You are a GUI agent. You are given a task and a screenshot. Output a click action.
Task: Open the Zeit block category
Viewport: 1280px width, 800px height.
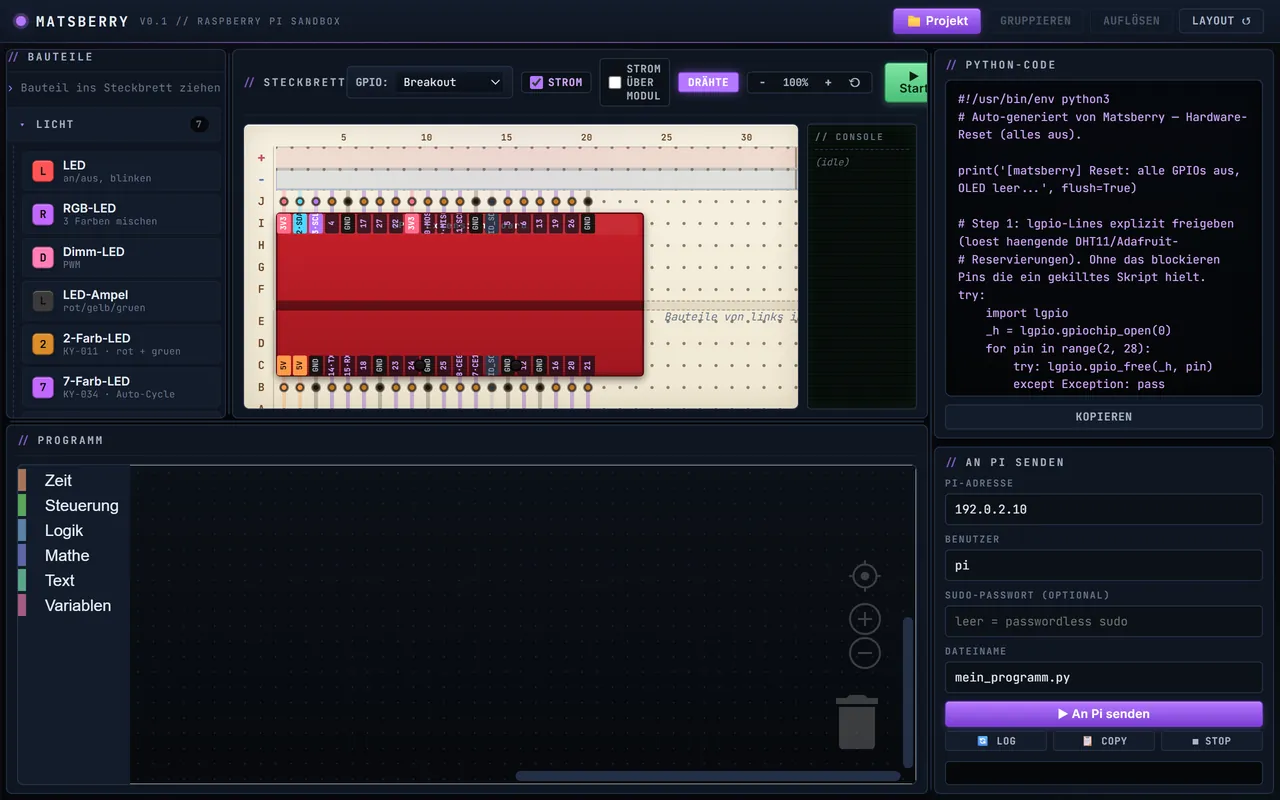click(74, 481)
